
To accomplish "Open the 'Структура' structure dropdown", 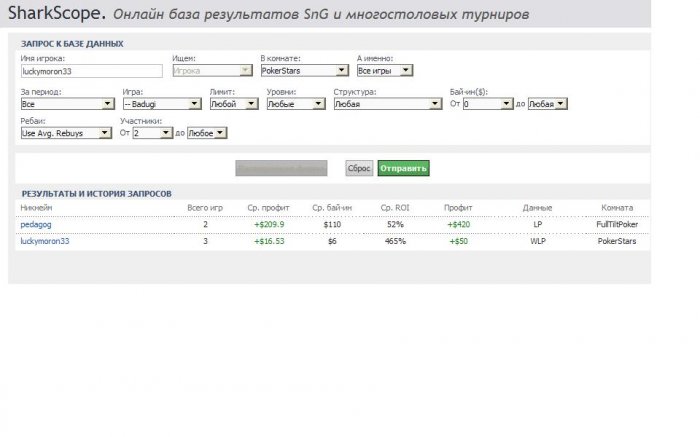I will (x=388, y=104).
